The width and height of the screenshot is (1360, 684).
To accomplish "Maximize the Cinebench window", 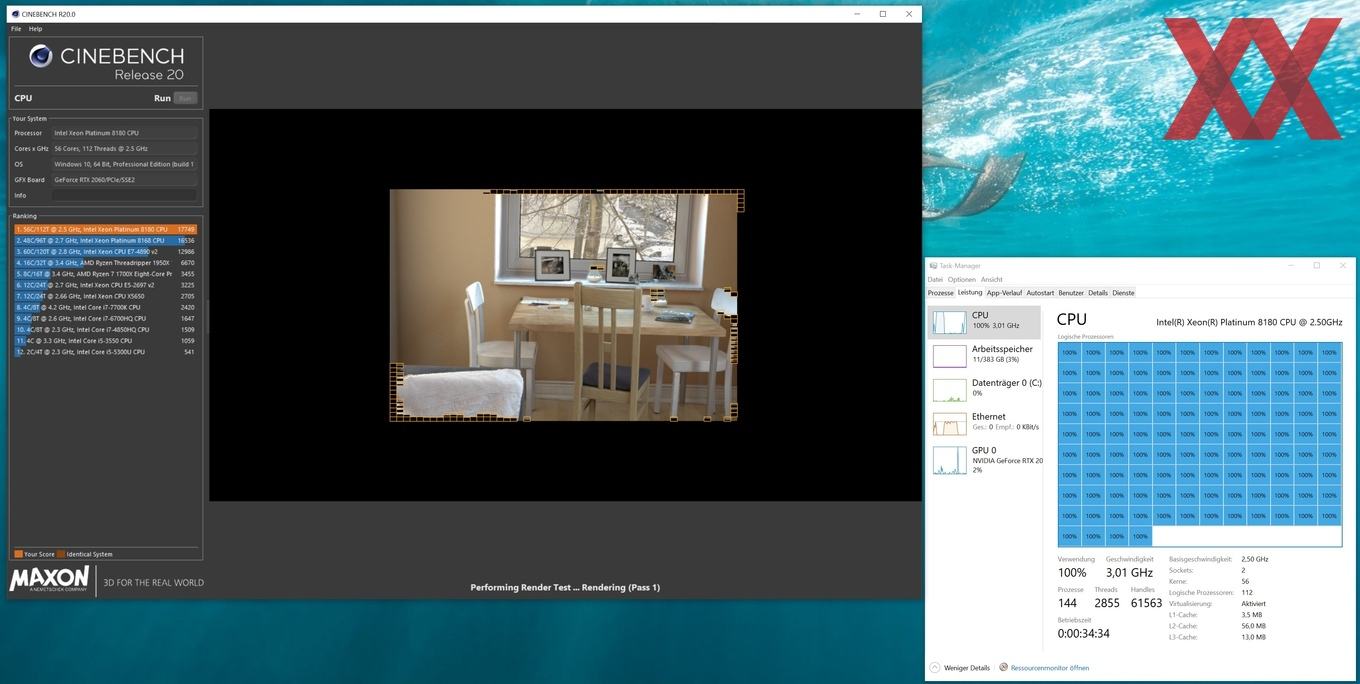I will (x=883, y=14).
